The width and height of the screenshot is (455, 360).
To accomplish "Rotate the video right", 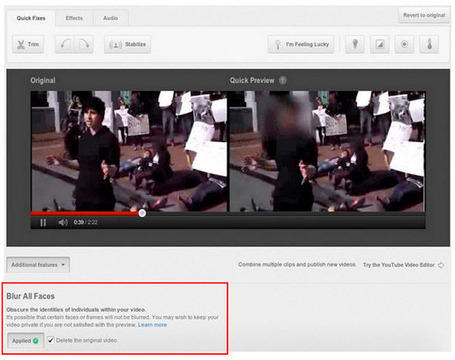I will coord(84,44).
